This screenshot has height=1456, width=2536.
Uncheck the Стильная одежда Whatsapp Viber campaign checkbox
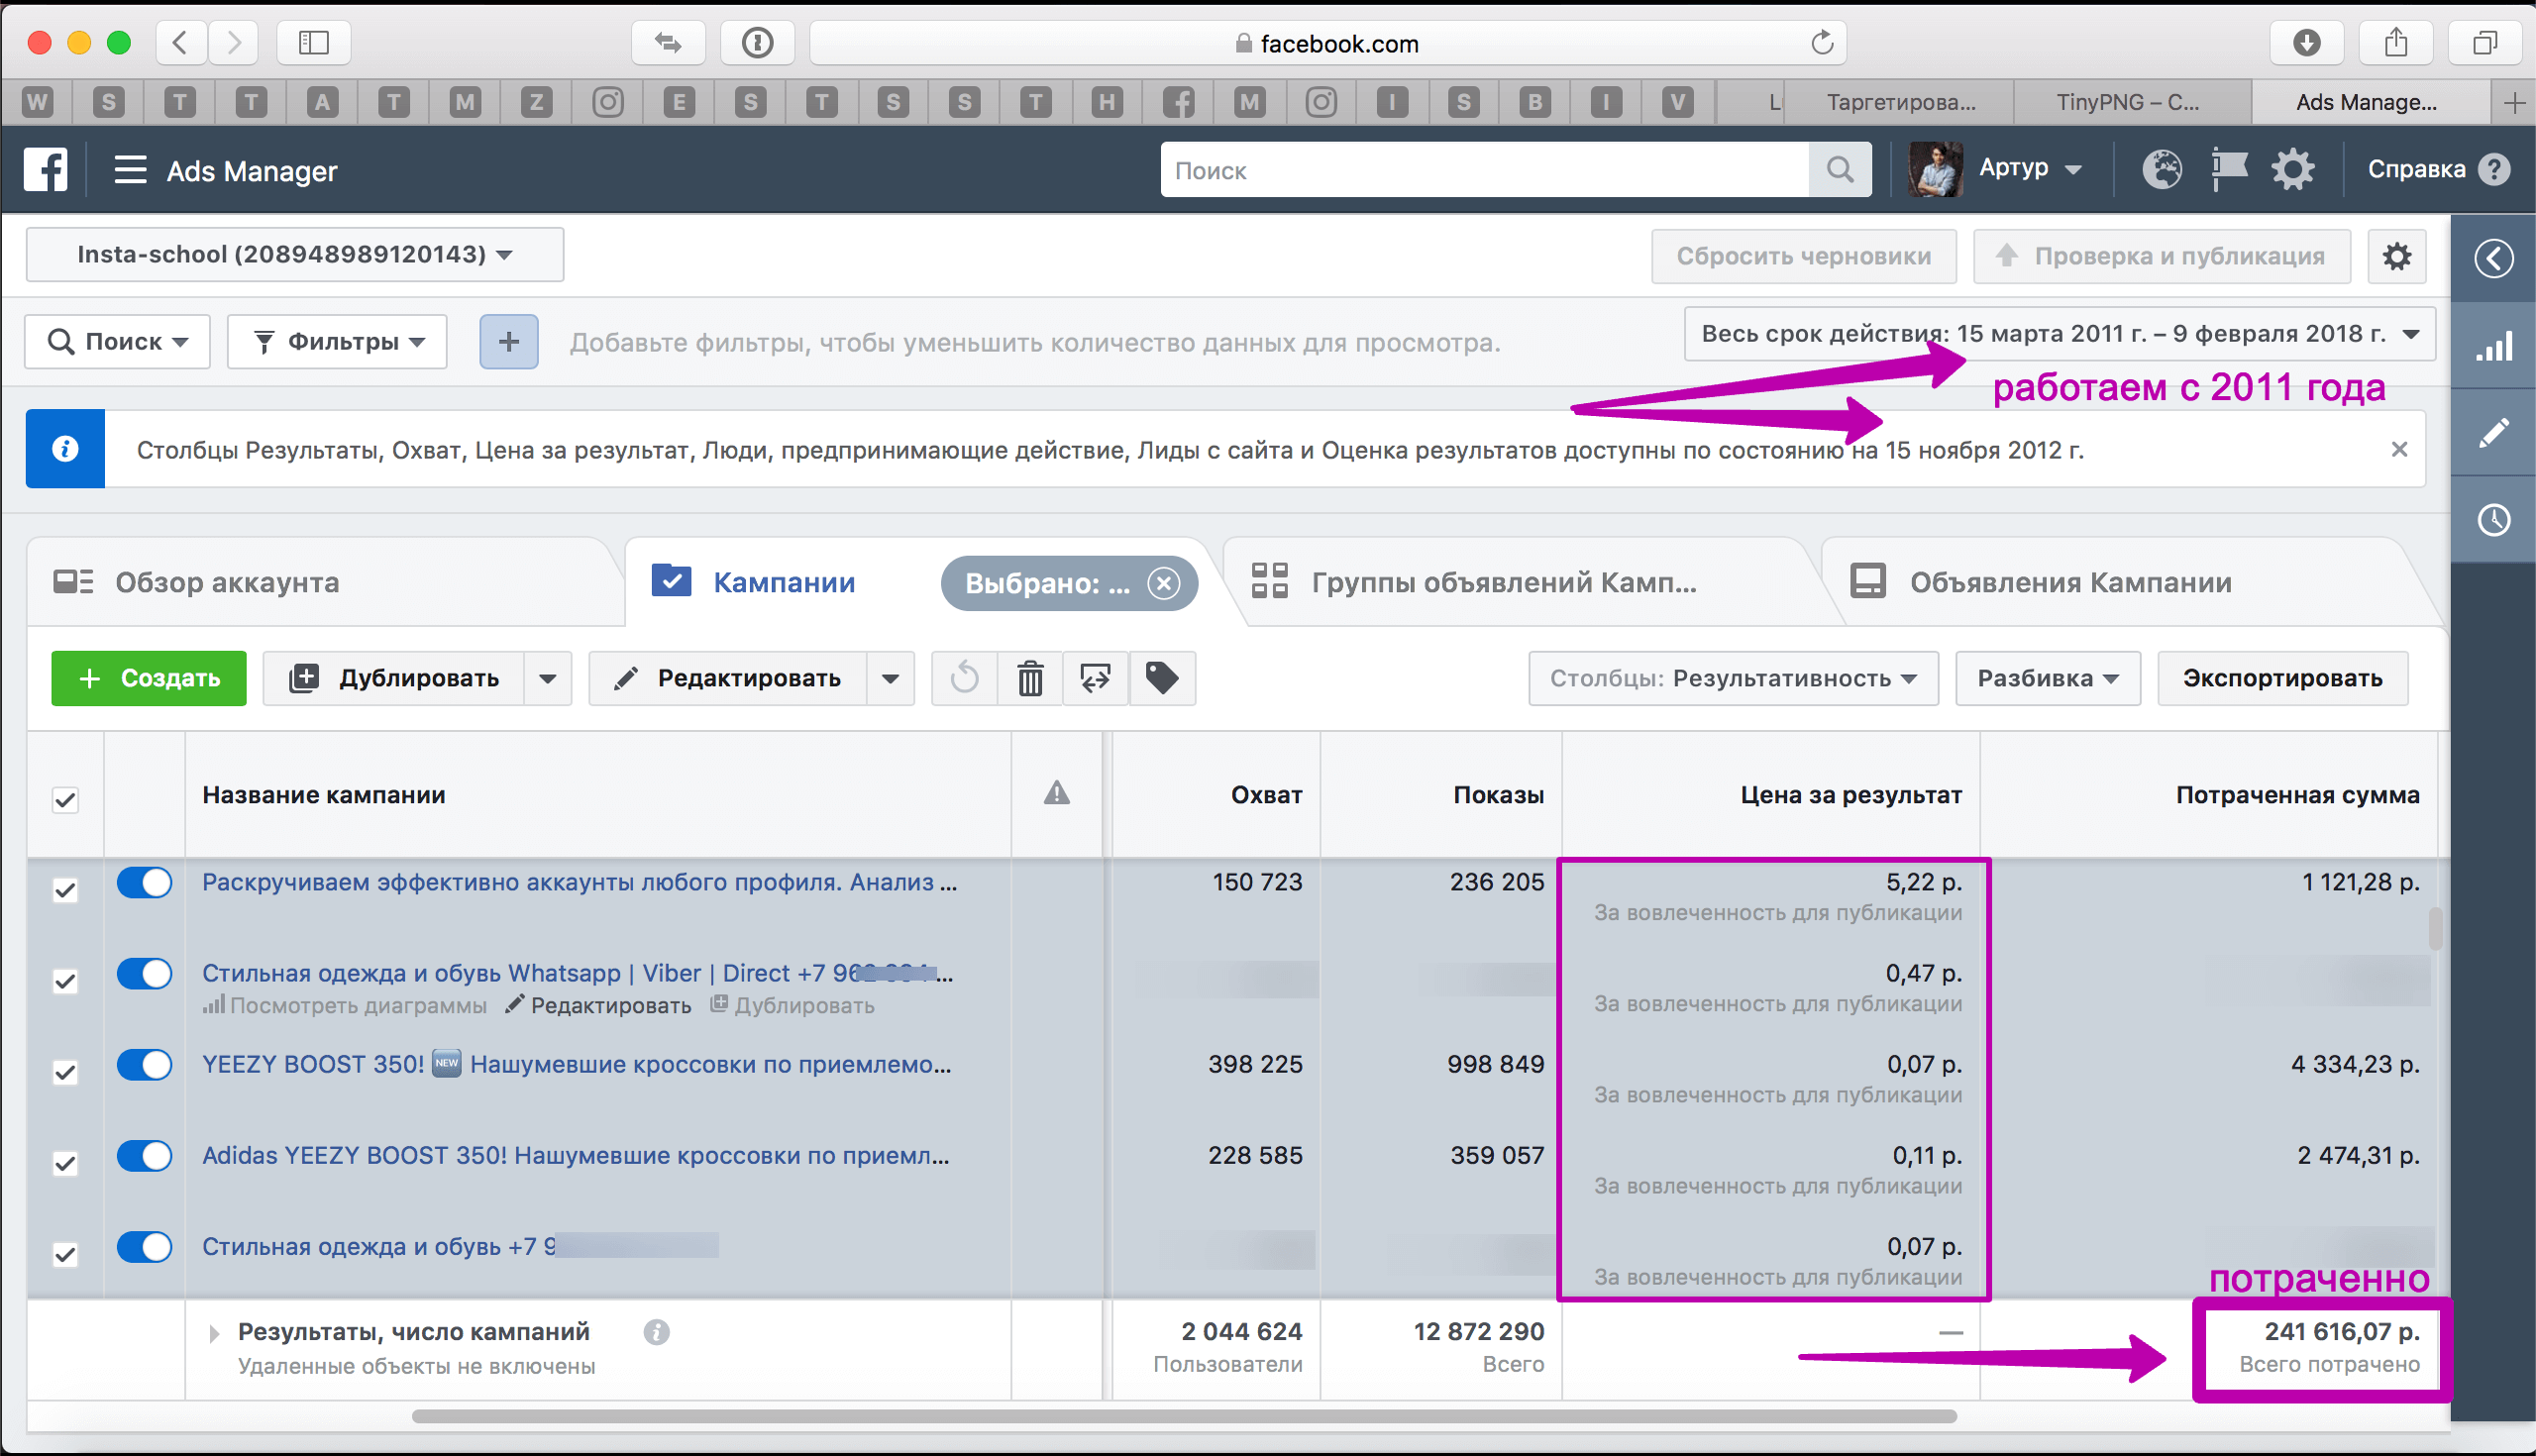coord(65,980)
